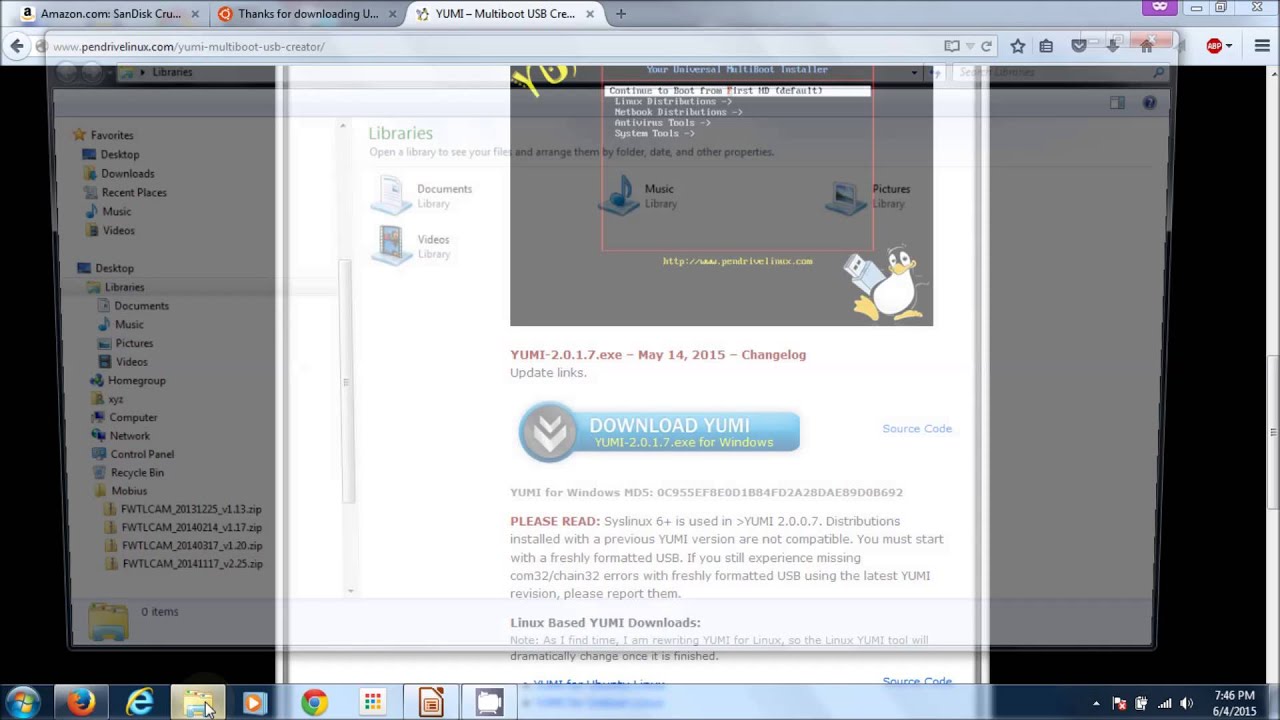Select Recycle Bin in the navigation tree
1280x720 pixels.
point(137,472)
